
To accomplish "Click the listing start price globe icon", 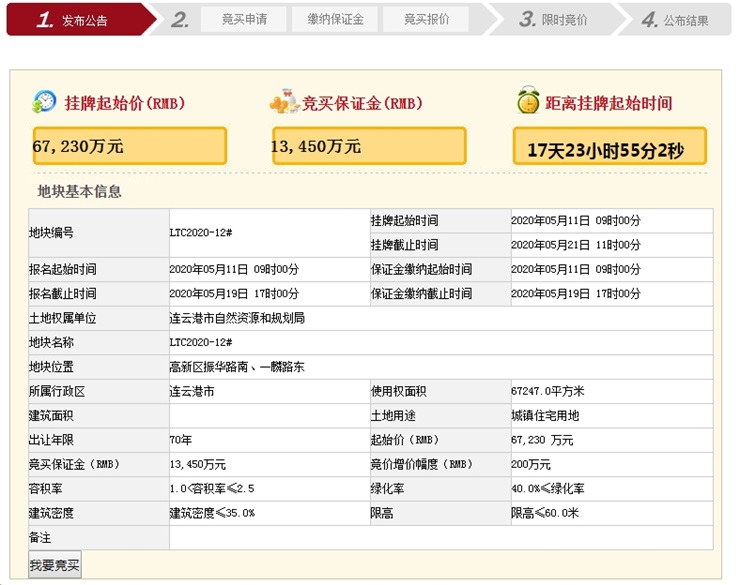I will coord(45,102).
